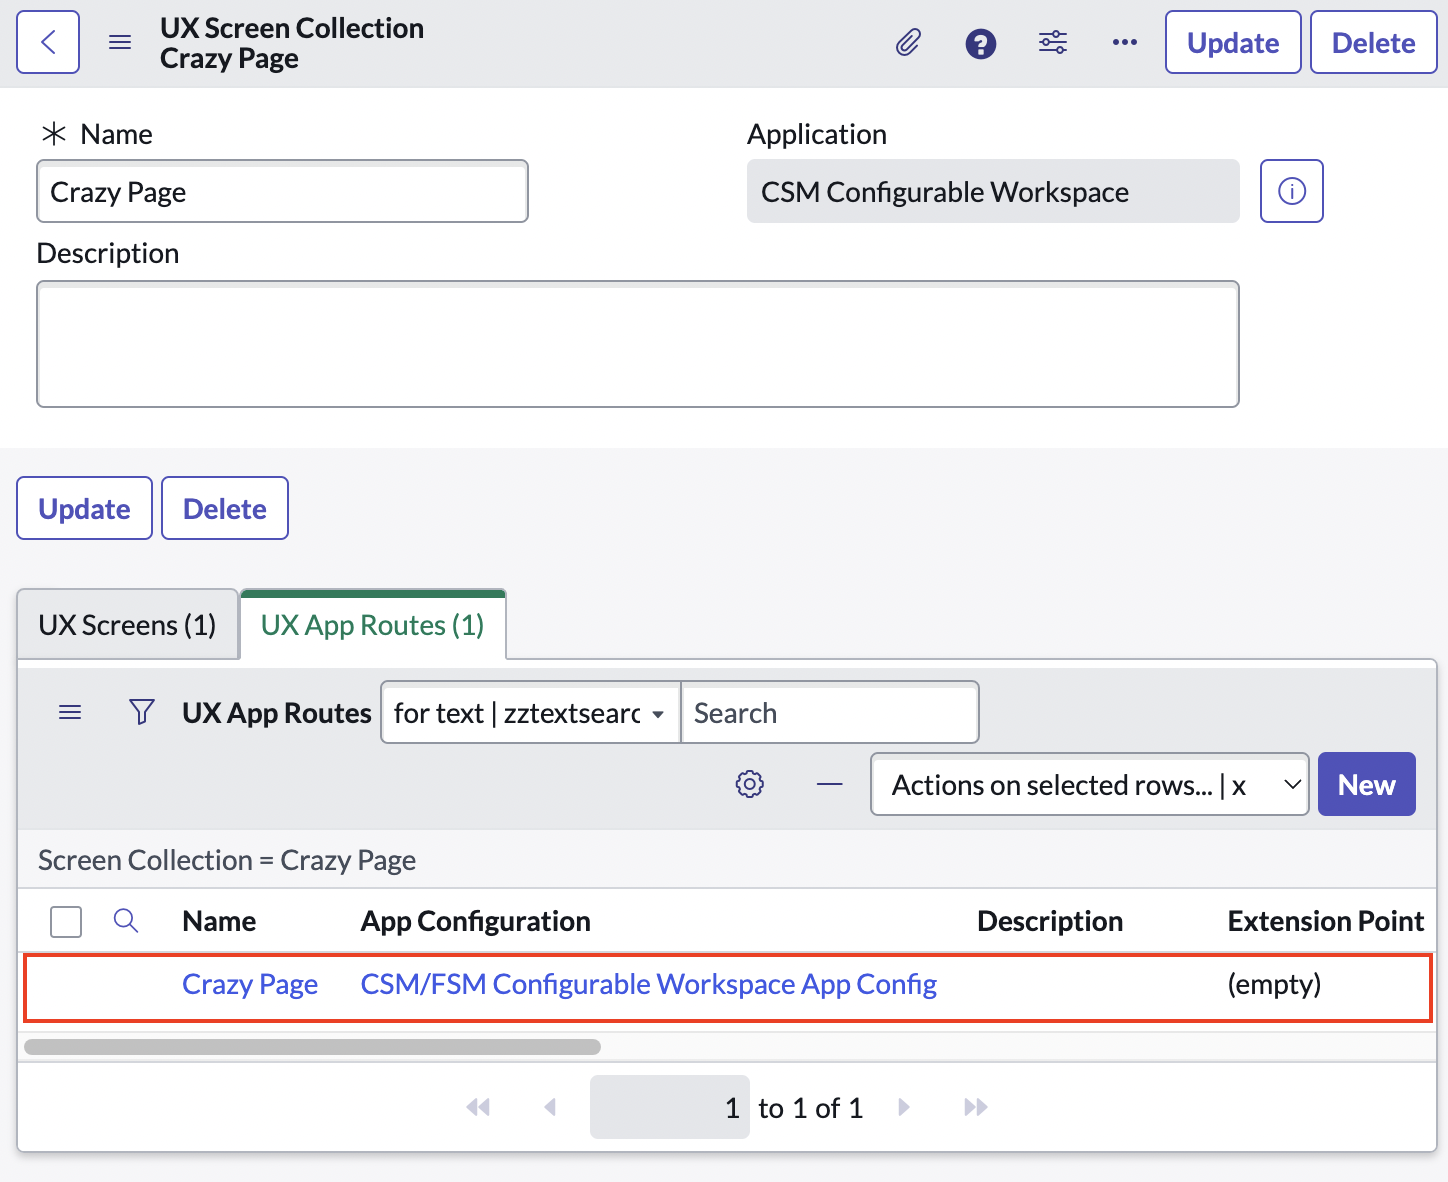The width and height of the screenshot is (1448, 1182).
Task: Click the back arrow button
Action: click(x=48, y=42)
